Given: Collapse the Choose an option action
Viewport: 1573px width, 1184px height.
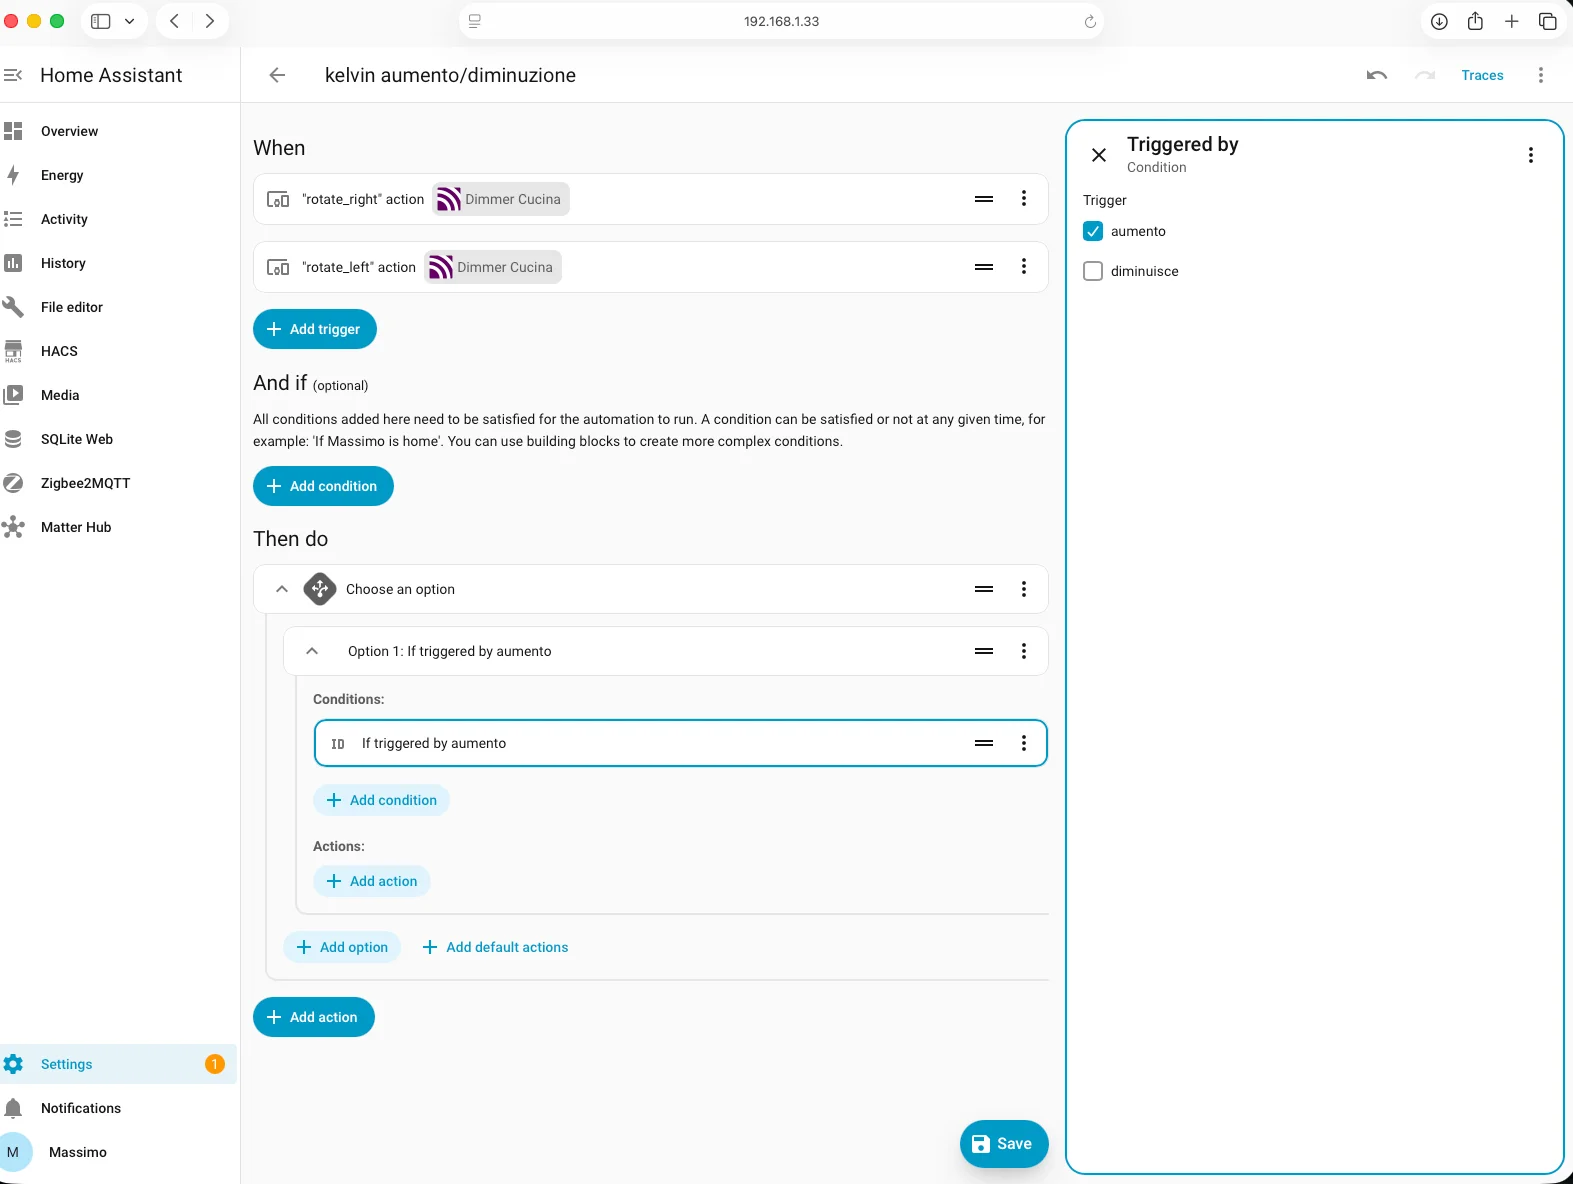Looking at the screenshot, I should [282, 589].
